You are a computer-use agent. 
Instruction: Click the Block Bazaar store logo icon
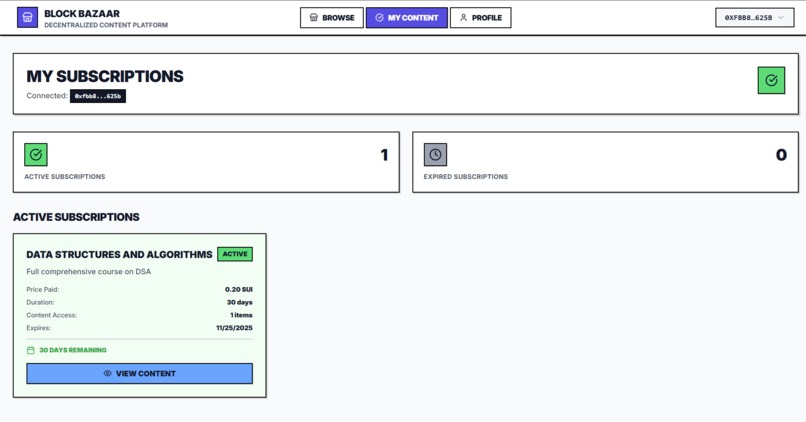tap(27, 17)
